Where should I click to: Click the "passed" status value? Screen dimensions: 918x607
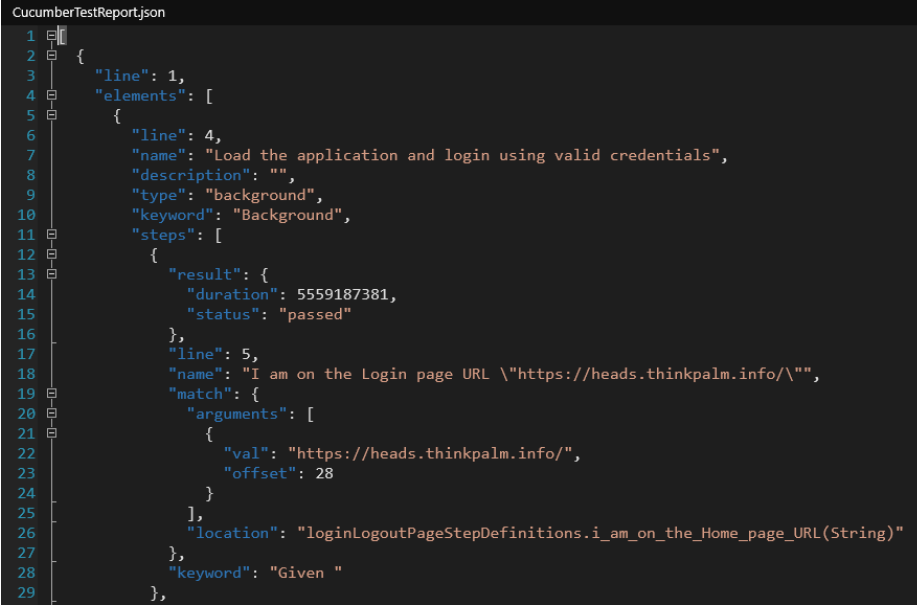(315, 313)
